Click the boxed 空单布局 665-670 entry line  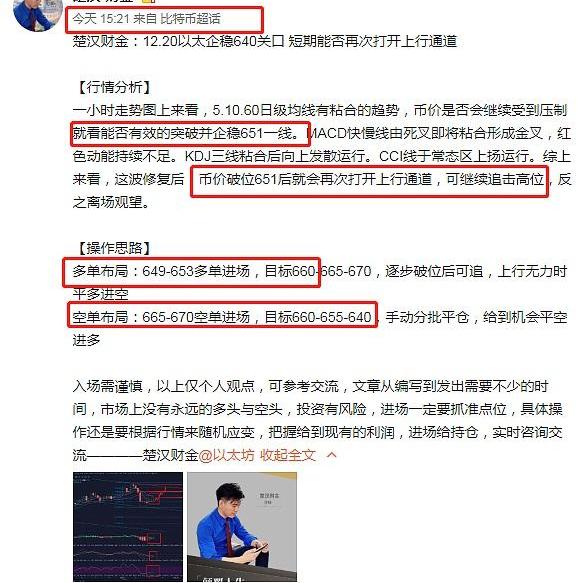pos(222,316)
